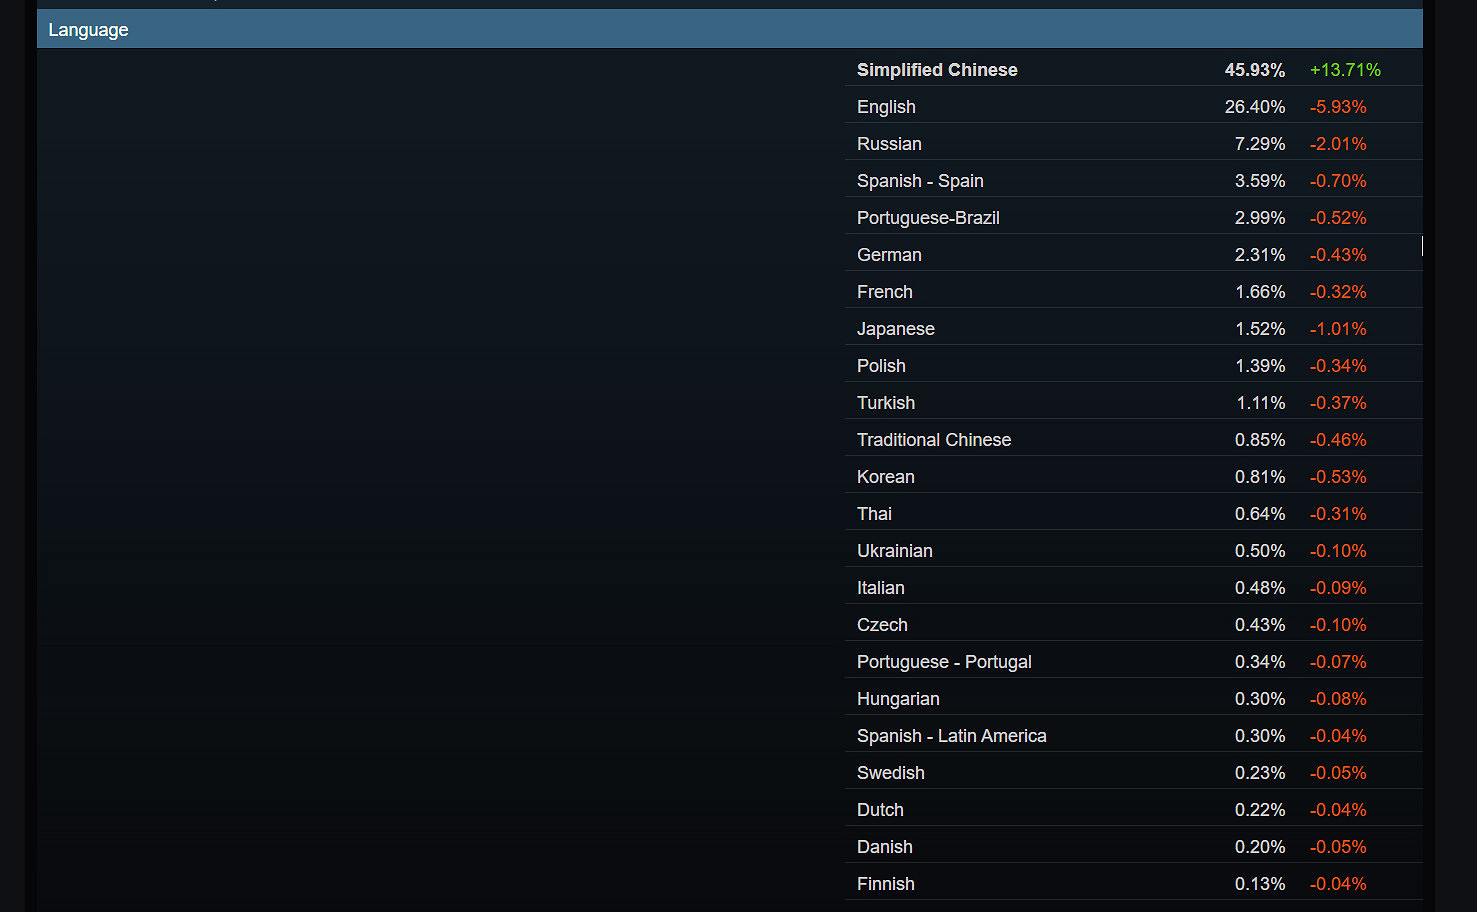Click the Korean language label
Viewport: 1477px width, 912px height.
point(886,477)
